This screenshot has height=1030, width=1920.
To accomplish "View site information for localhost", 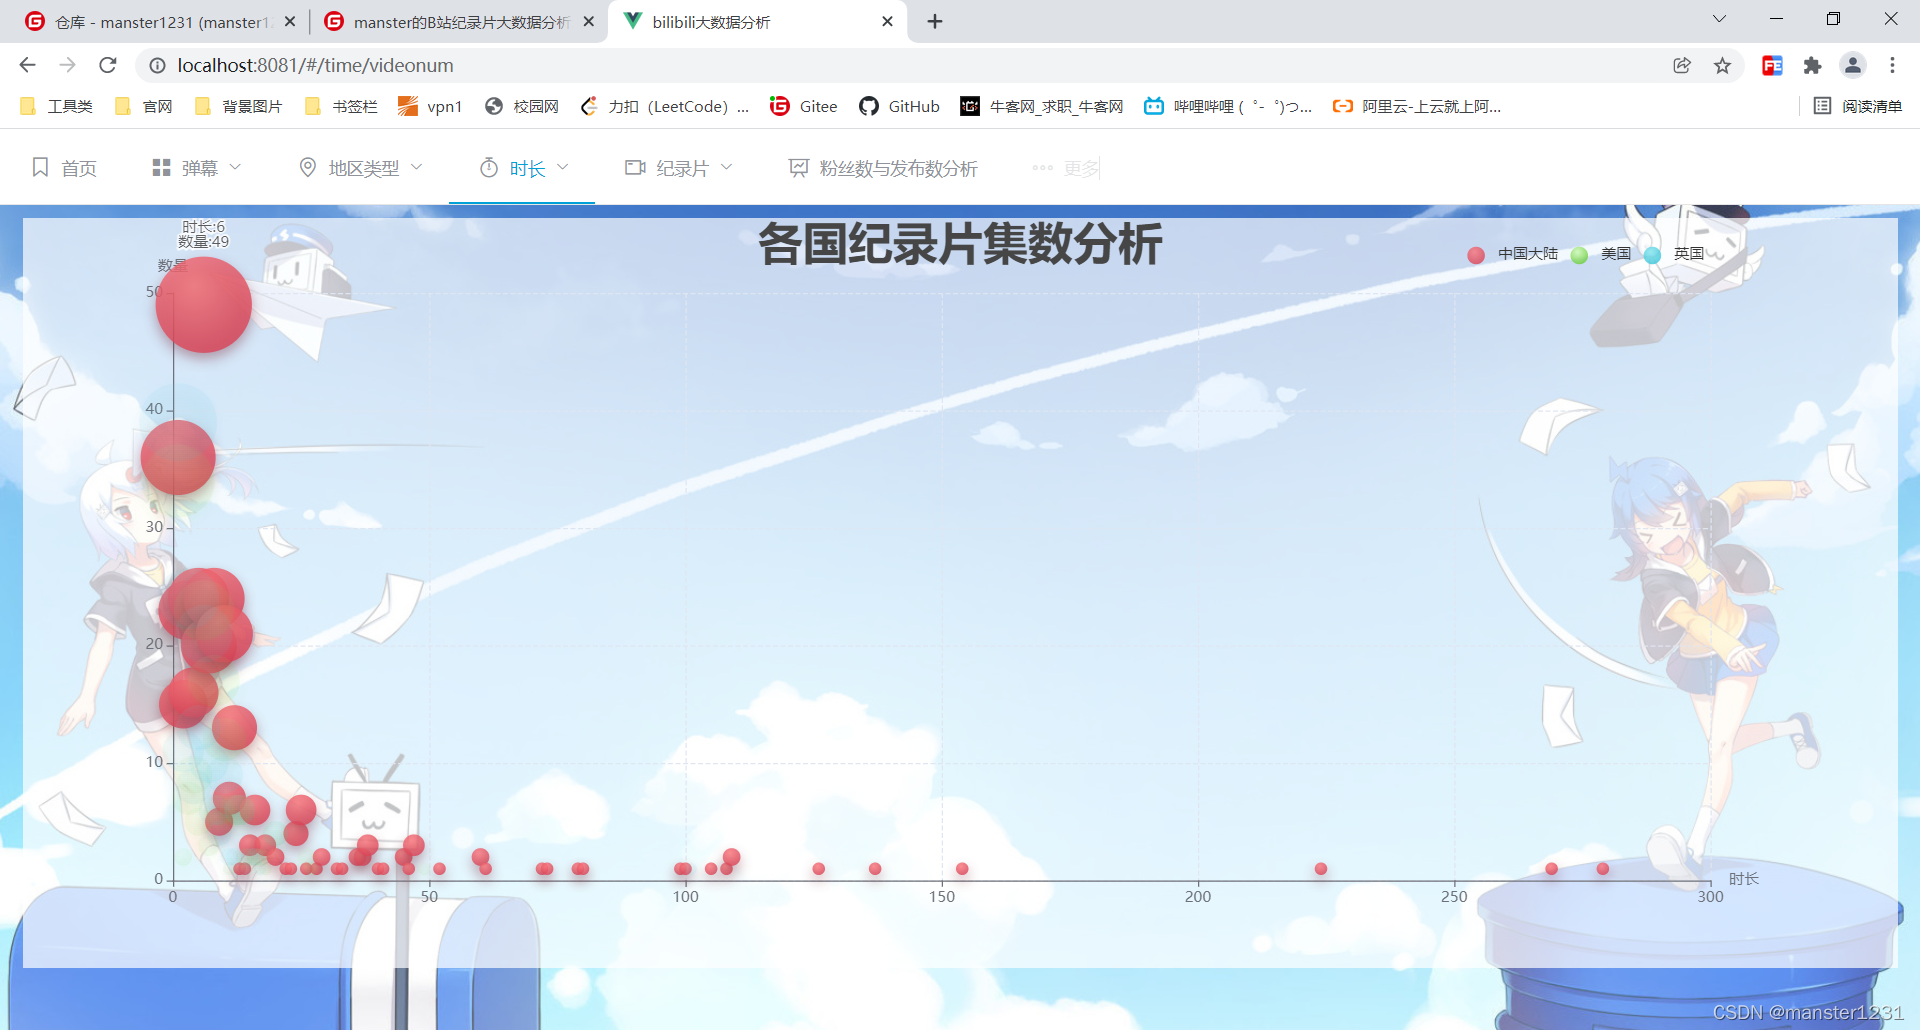I will coord(157,65).
